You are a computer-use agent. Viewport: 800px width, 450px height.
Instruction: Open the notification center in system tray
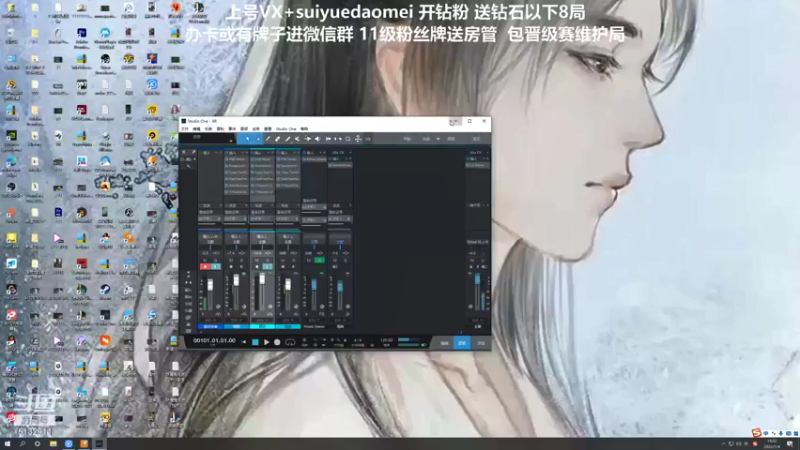790,444
